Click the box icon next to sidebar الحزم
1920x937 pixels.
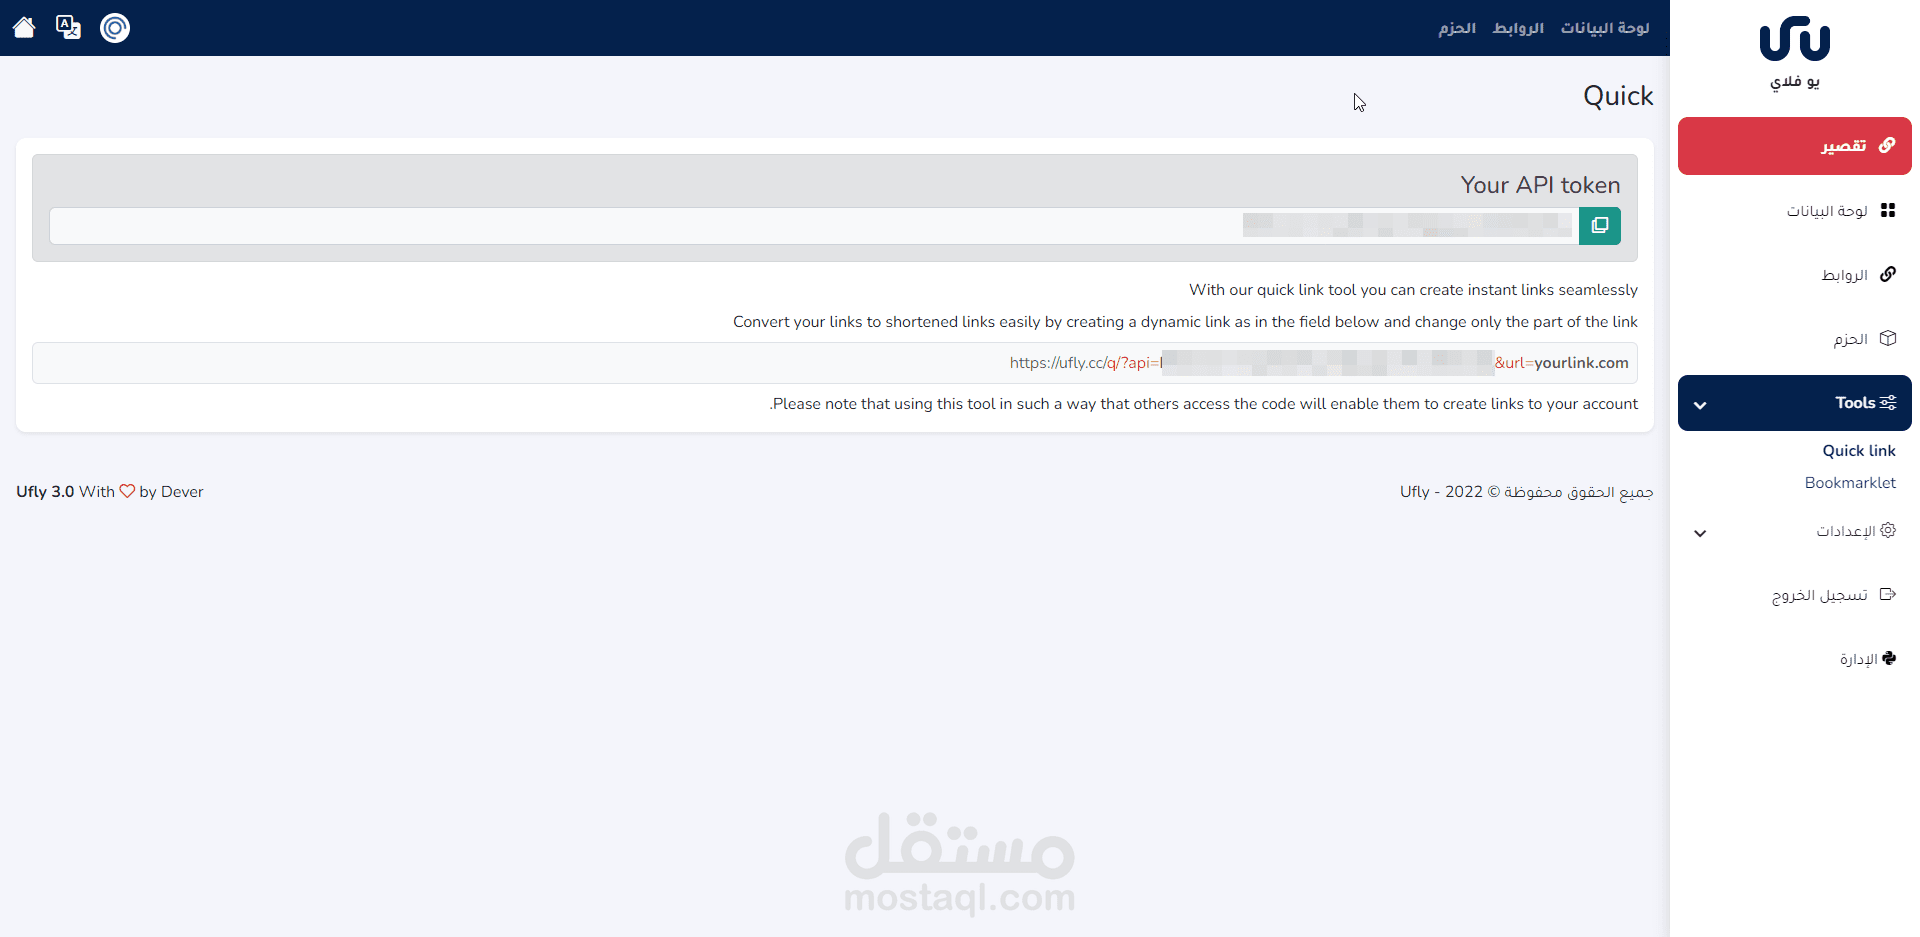click(1888, 338)
